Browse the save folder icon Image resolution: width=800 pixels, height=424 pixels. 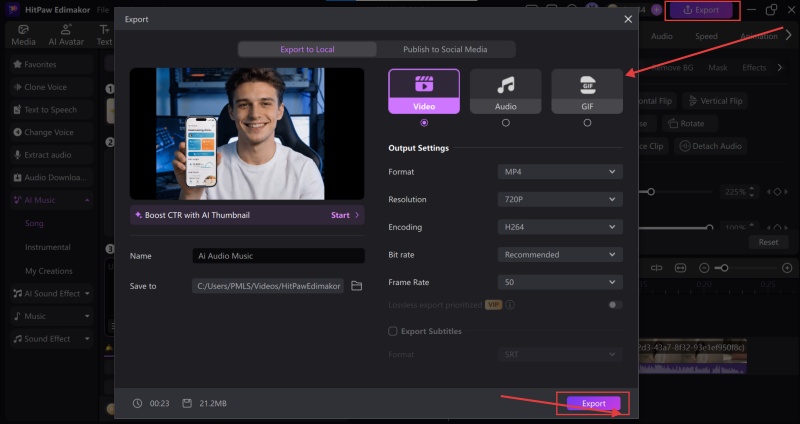pyautogui.click(x=357, y=286)
